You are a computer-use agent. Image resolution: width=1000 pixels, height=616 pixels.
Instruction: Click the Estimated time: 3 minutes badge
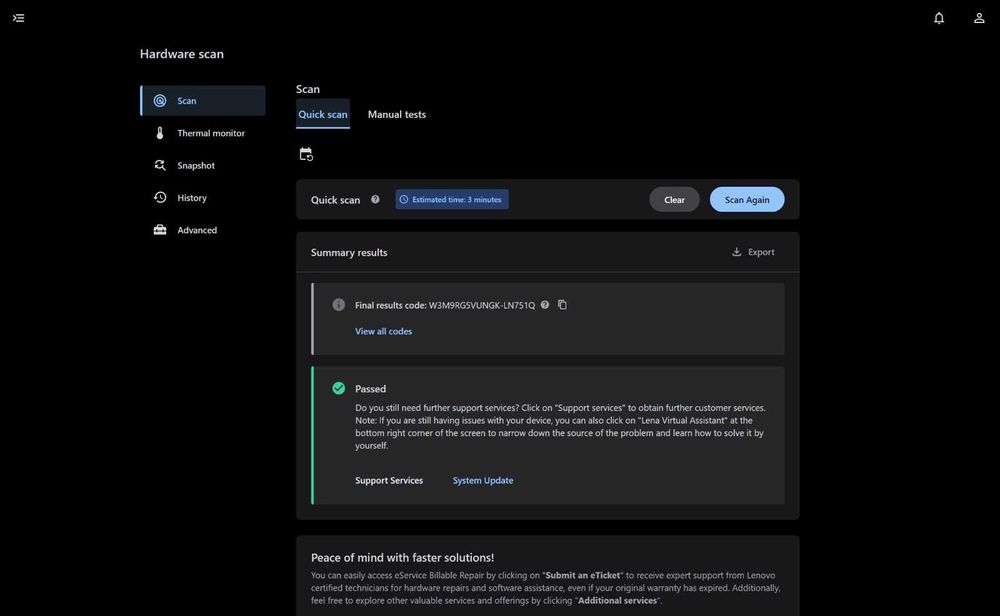[452, 200]
